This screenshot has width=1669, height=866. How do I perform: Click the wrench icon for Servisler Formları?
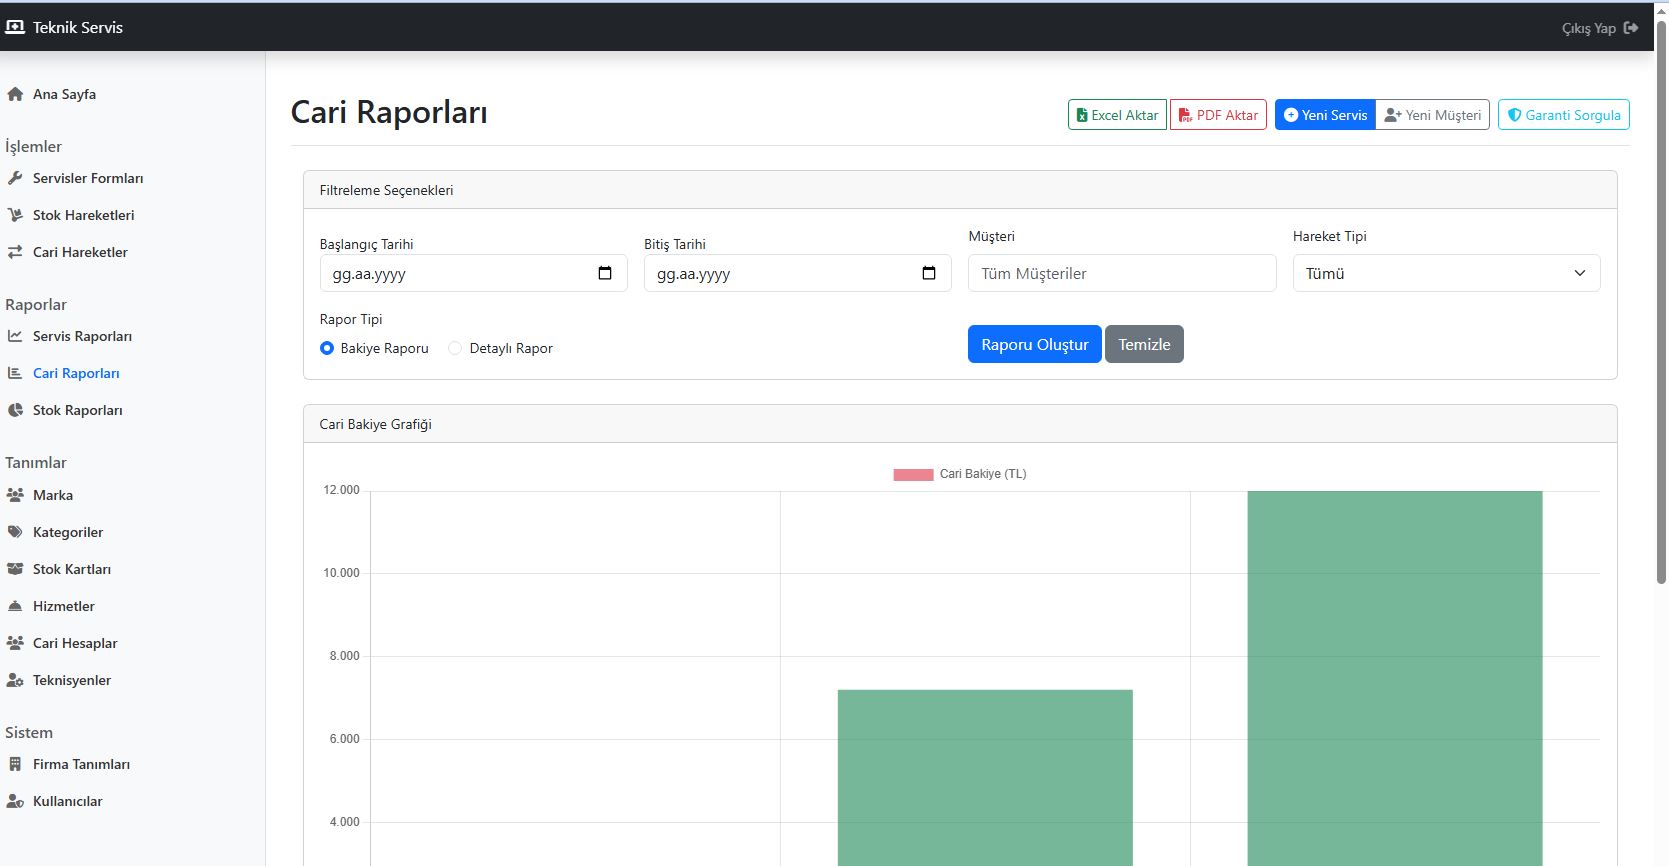pyautogui.click(x=15, y=178)
